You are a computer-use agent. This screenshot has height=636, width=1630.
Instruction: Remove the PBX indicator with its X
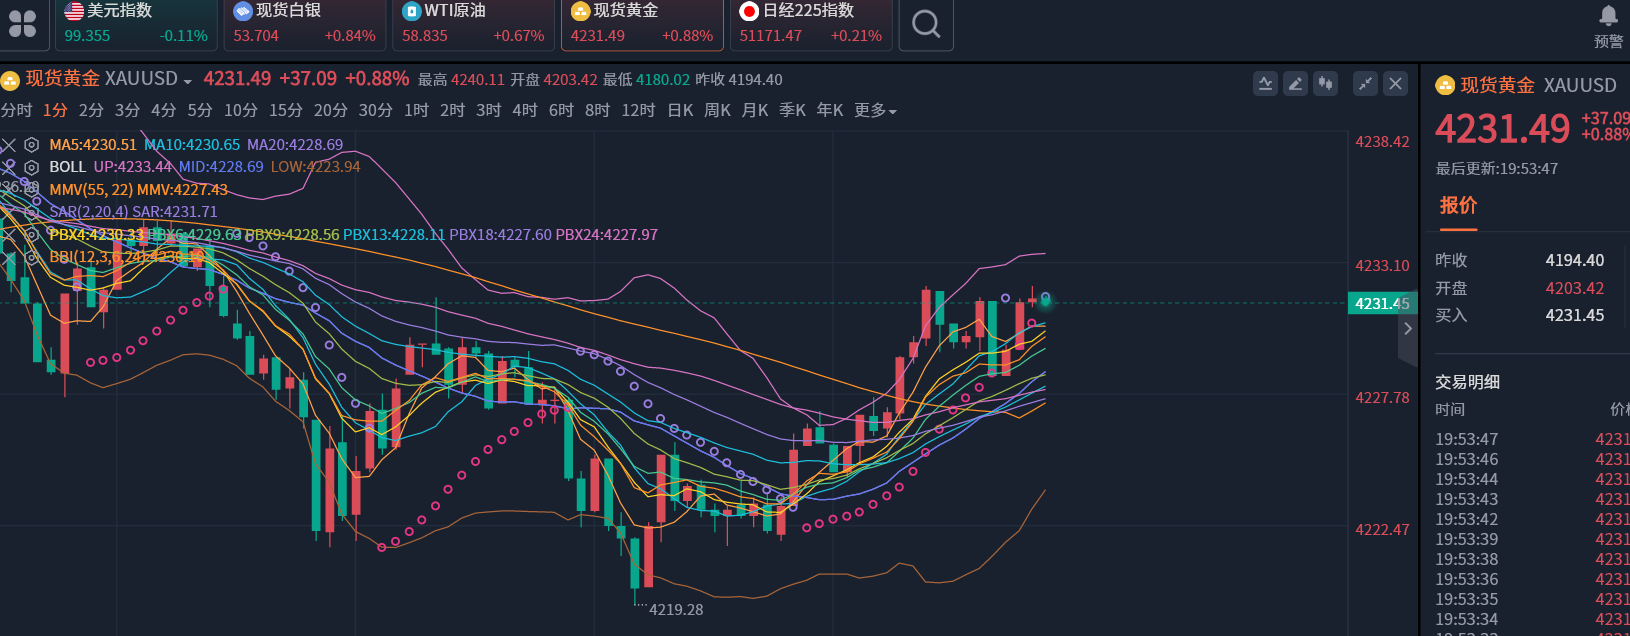pyautogui.click(x=9, y=235)
